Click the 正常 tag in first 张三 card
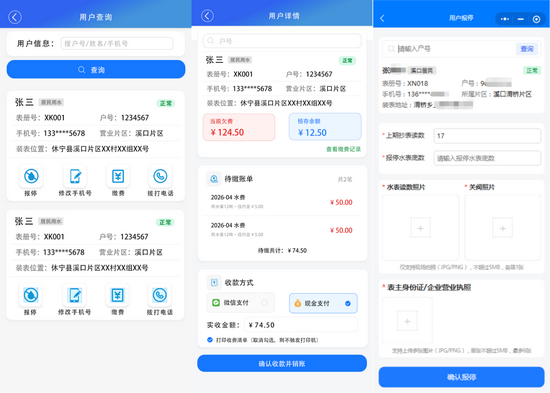This screenshot has height=393, width=550. pyautogui.click(x=166, y=103)
